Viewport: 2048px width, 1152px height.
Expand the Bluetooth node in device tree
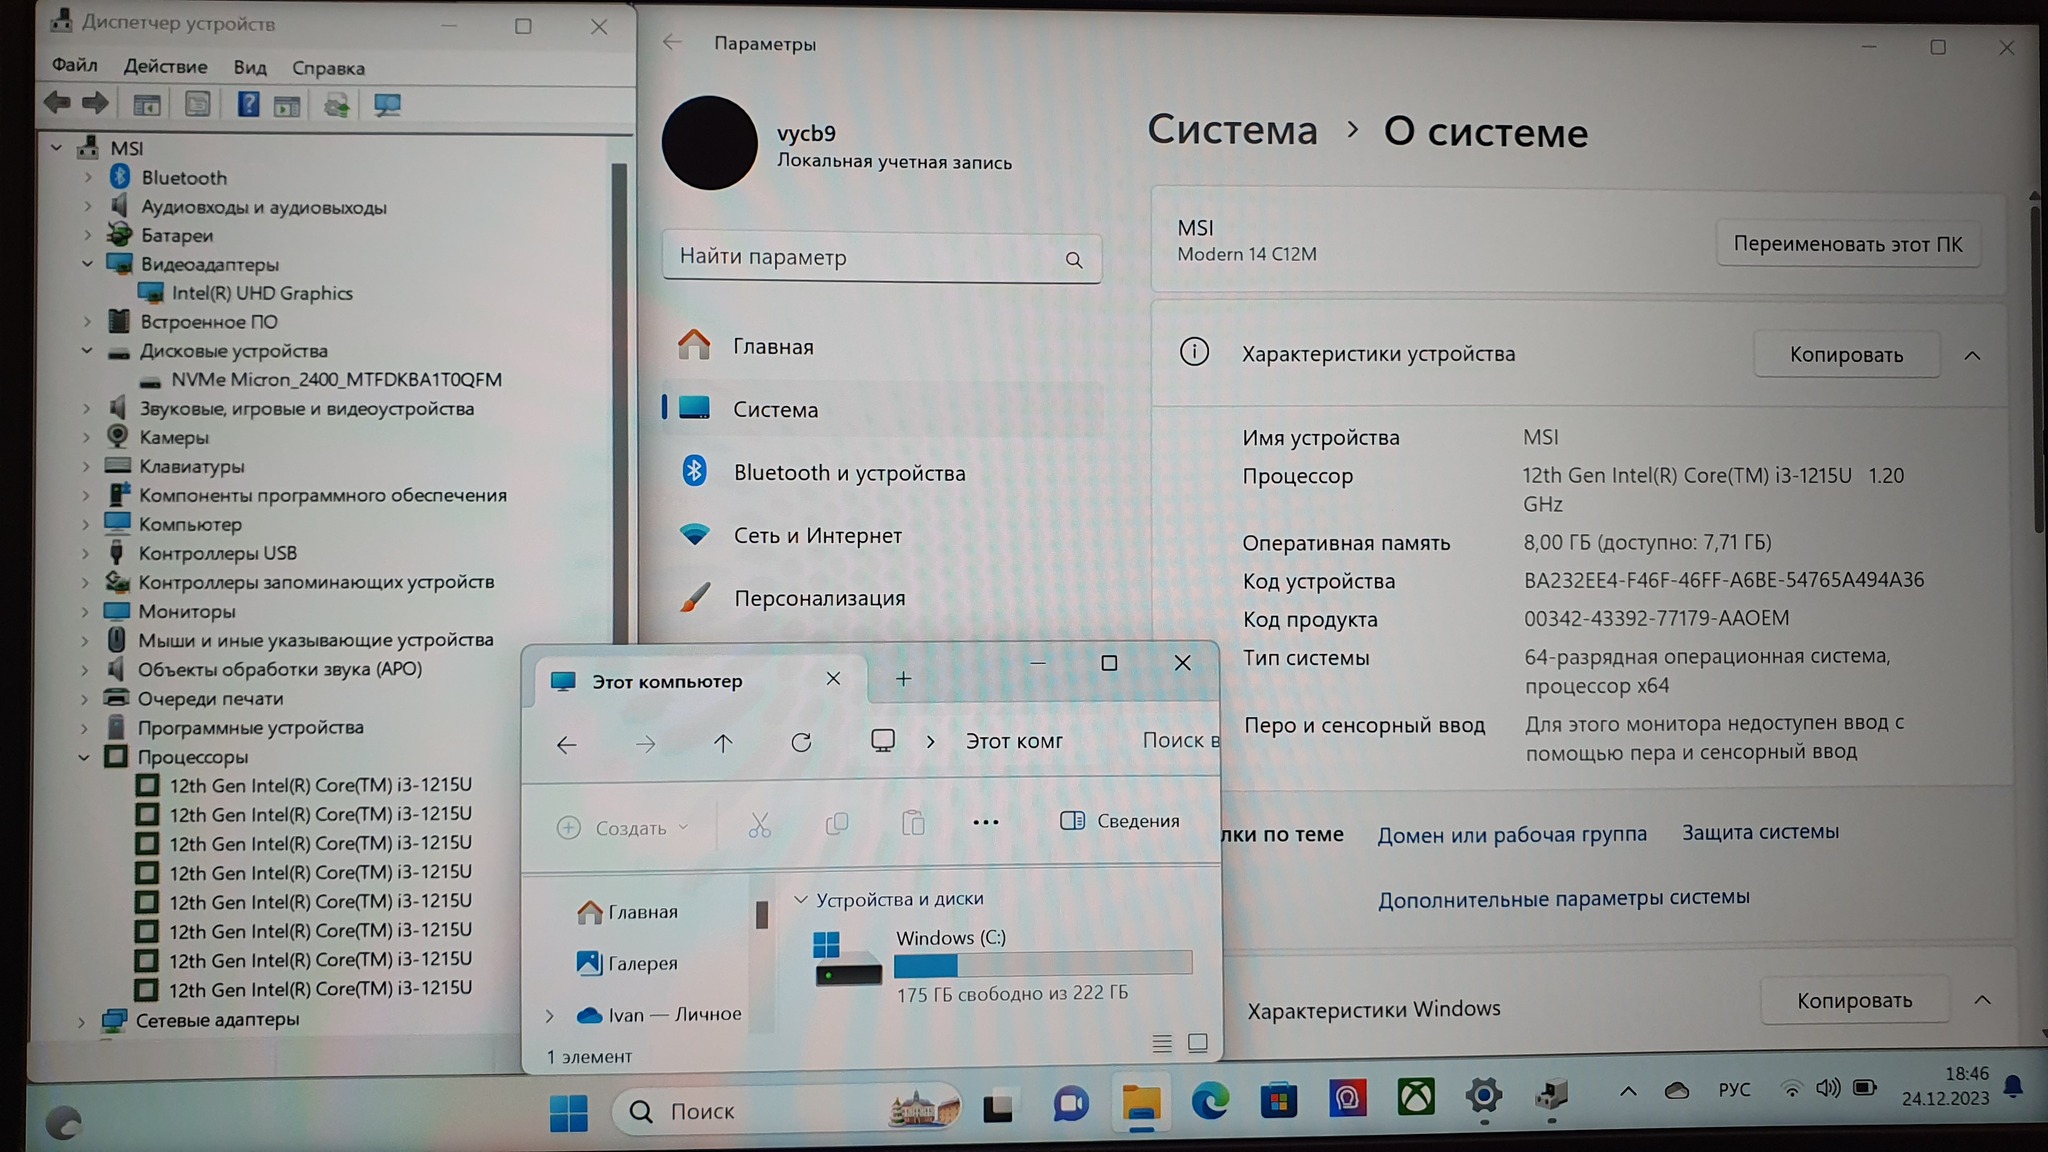(x=88, y=177)
